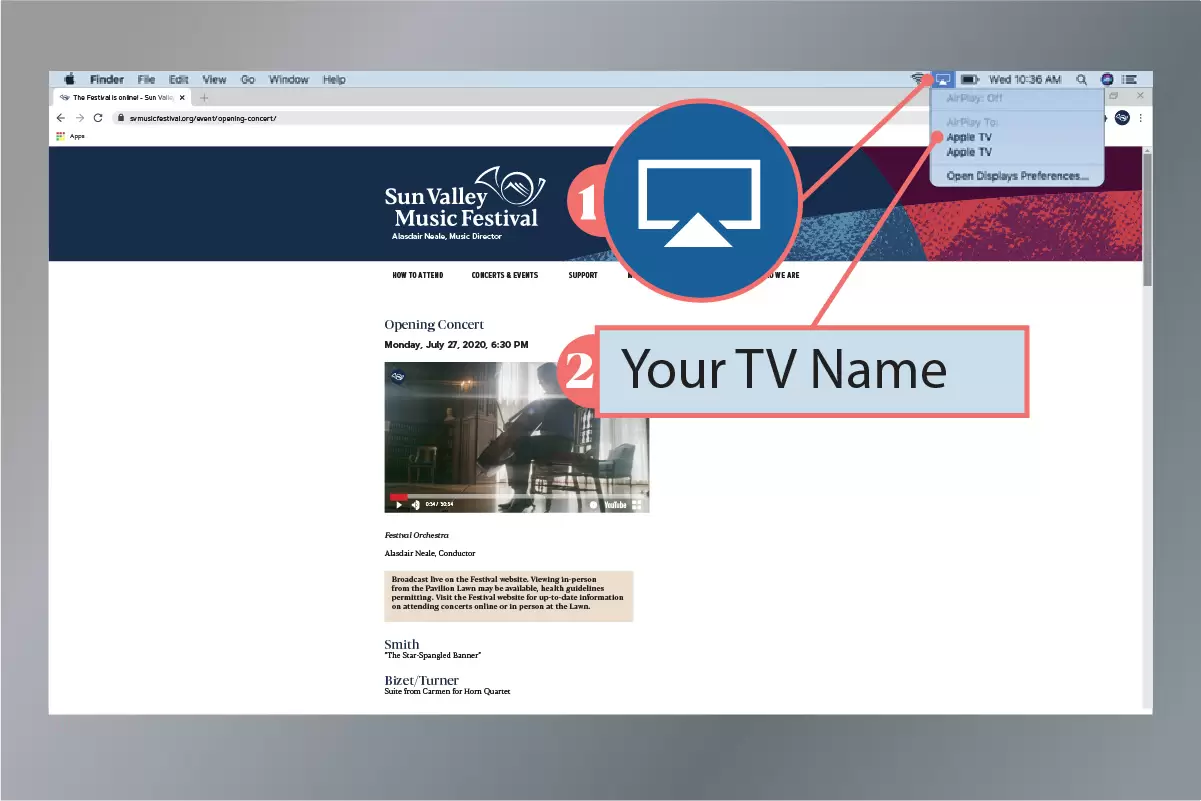Viewport: 1201px width, 801px height.
Task: Open Notification Center list icon
Action: pyautogui.click(x=1130, y=80)
